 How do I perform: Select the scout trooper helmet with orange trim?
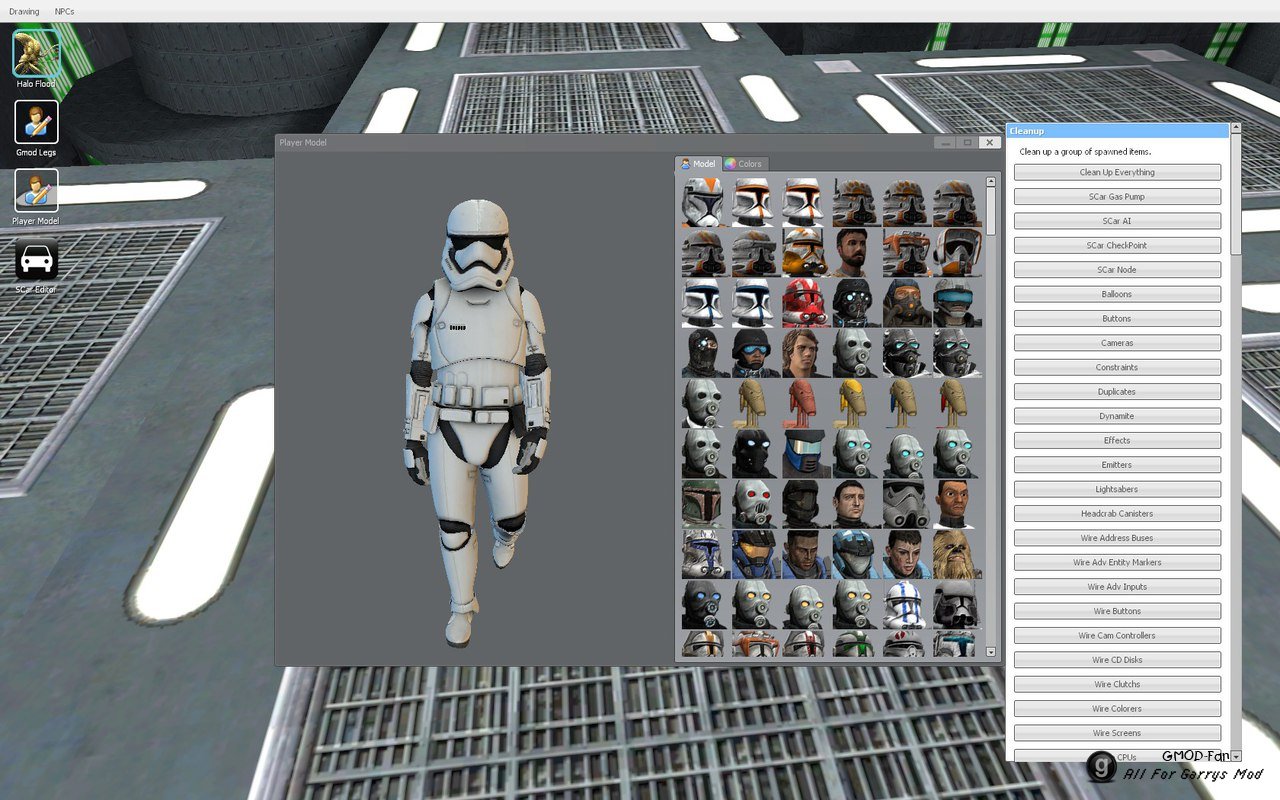point(957,252)
